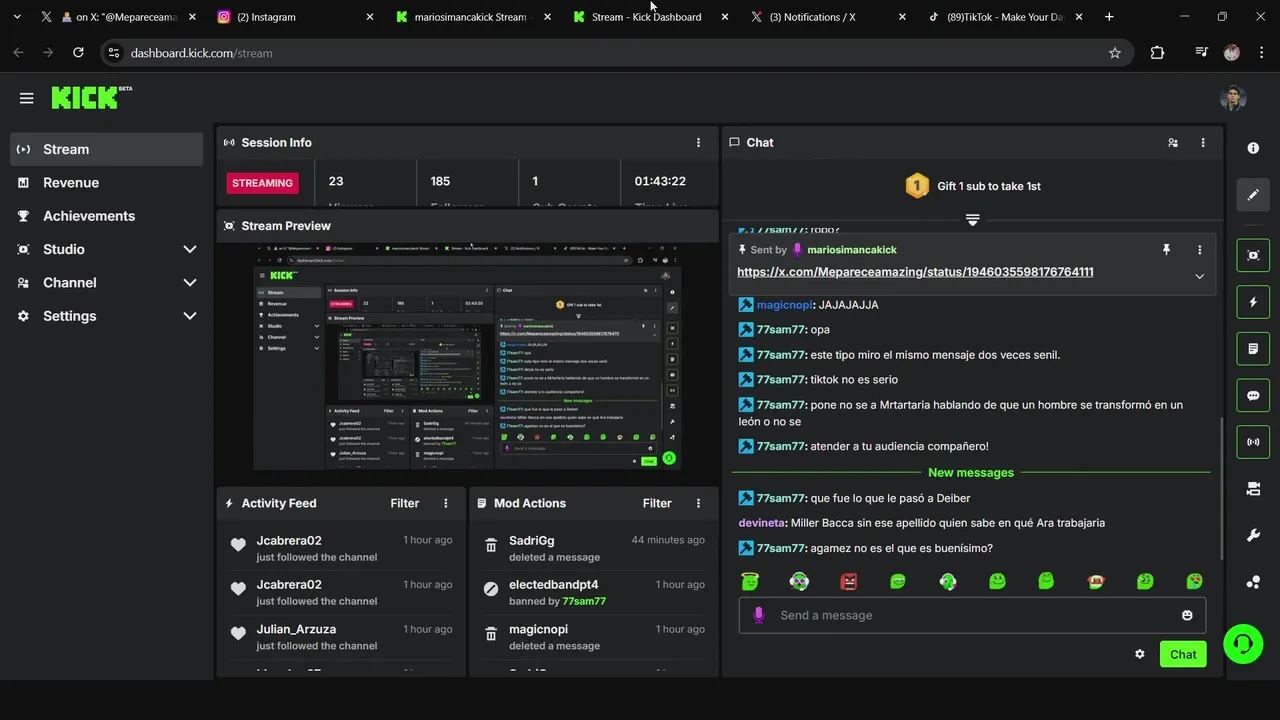Toggle the lightning bolt activity panel icon
The height and width of the screenshot is (720, 1280).
pyautogui.click(x=1253, y=302)
